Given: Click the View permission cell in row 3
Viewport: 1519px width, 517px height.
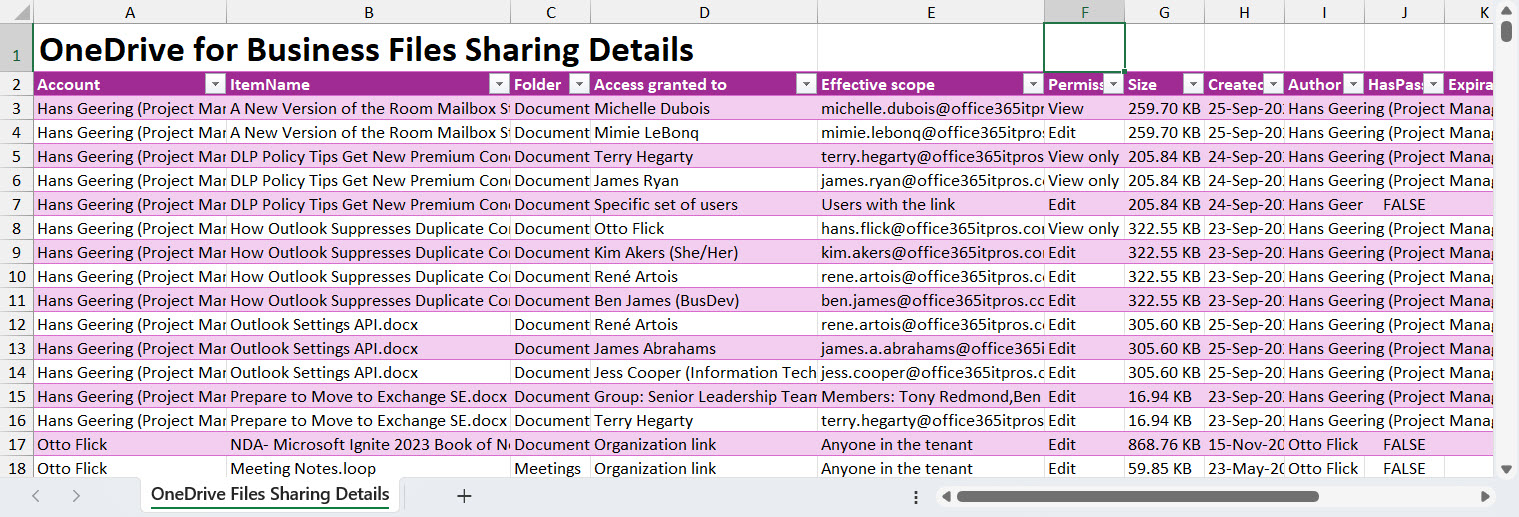Looking at the screenshot, I should 1085,108.
